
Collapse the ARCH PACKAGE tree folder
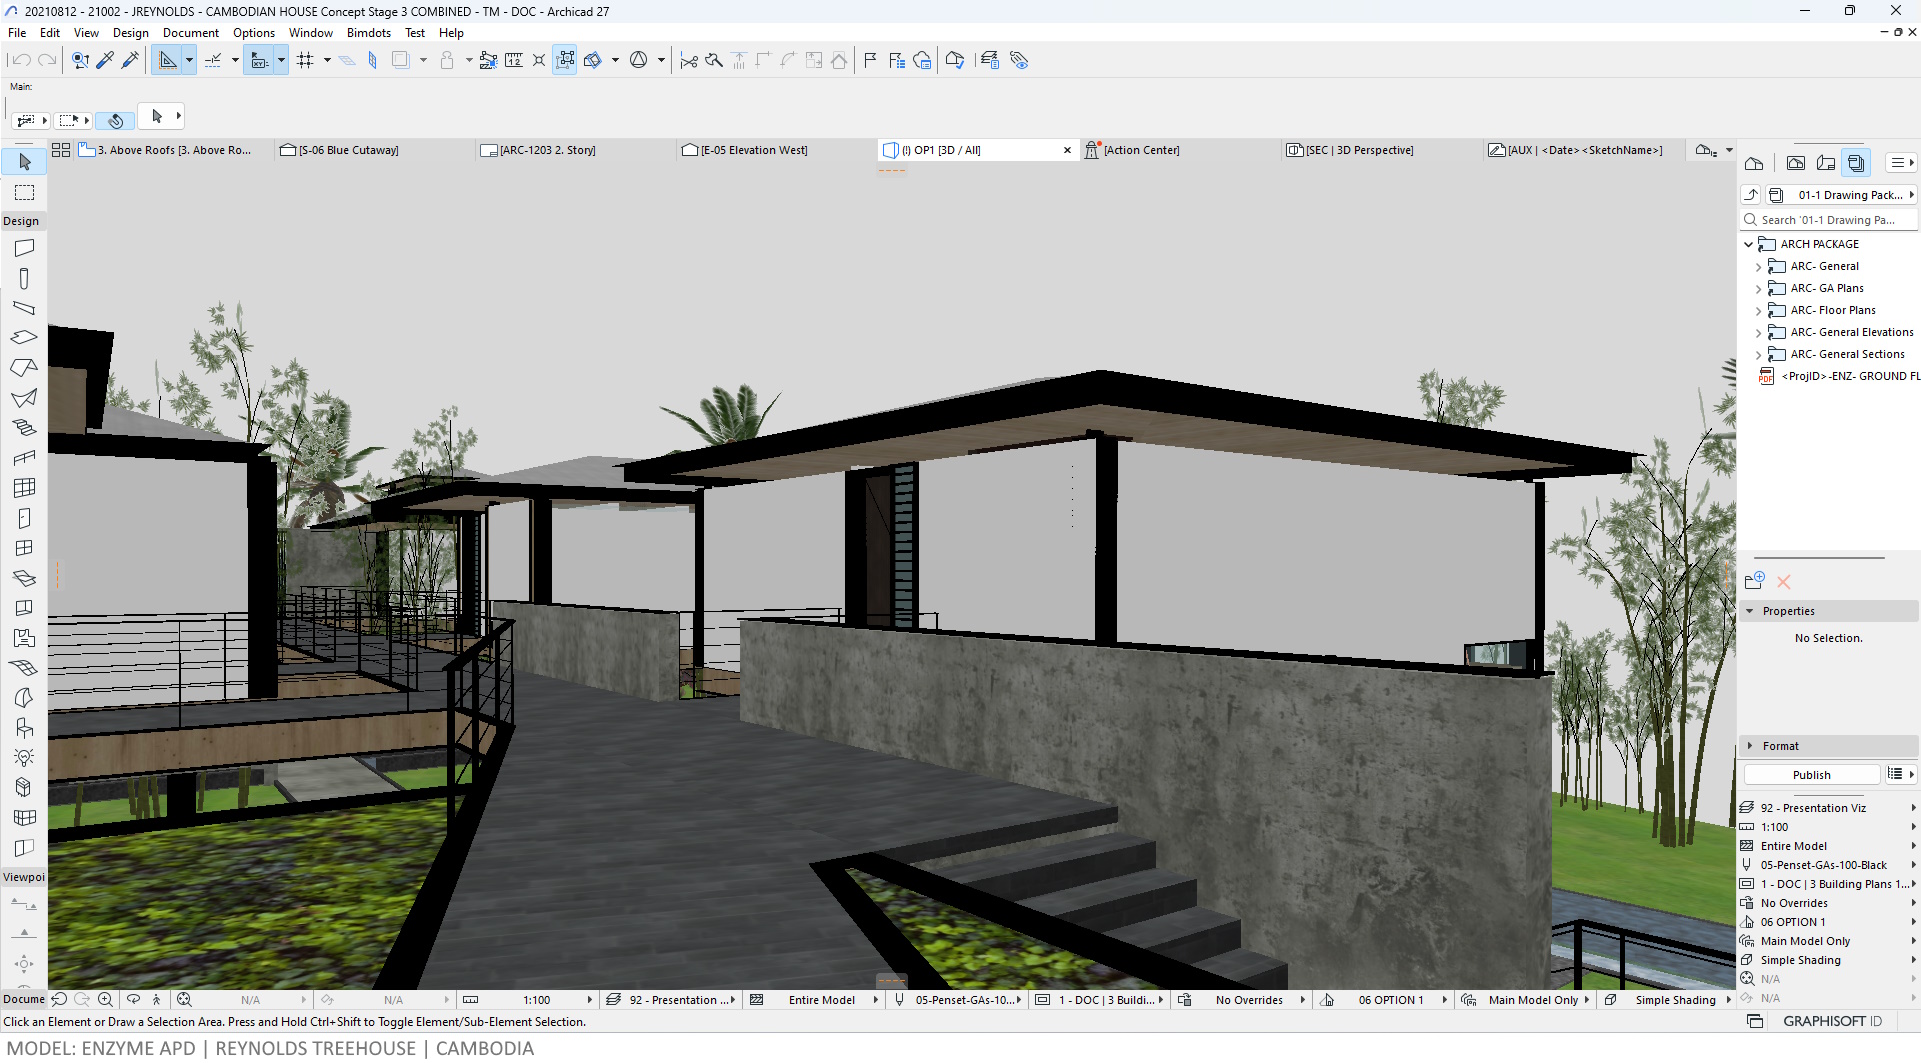tap(1748, 244)
